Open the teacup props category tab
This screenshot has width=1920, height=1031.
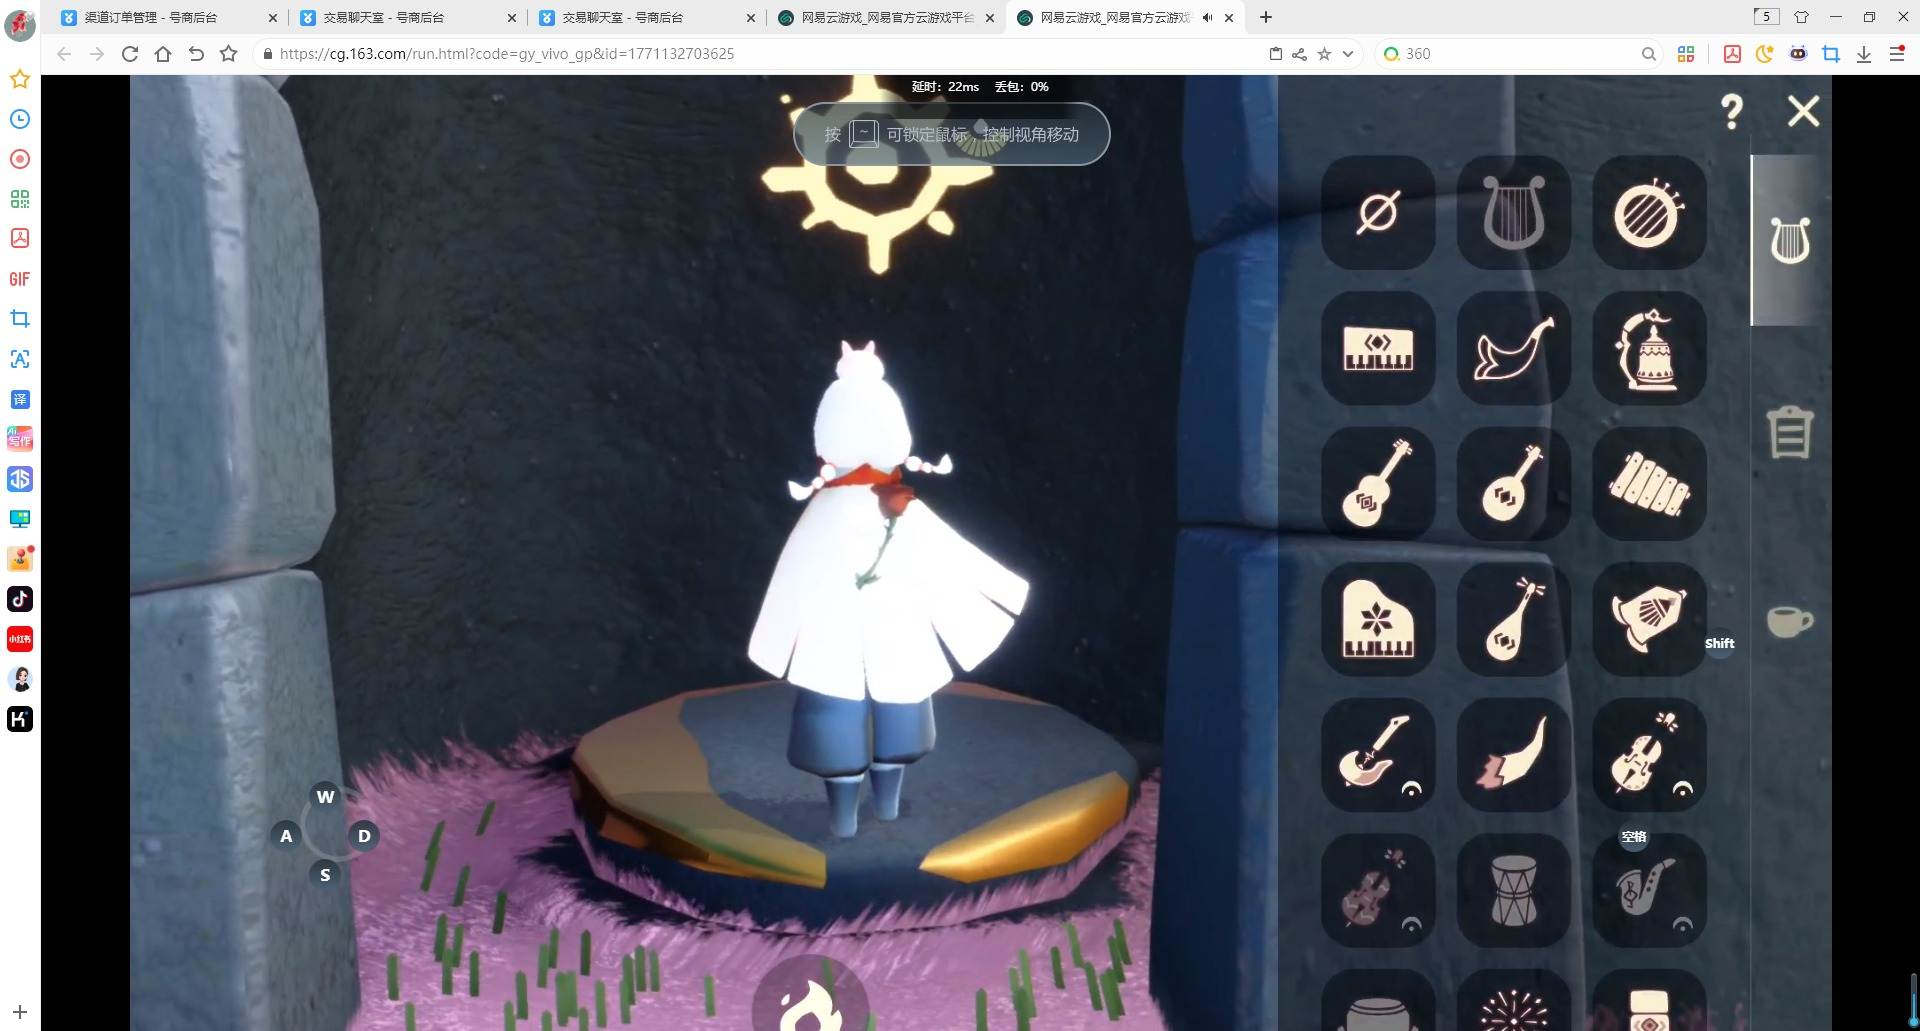[x=1789, y=621]
